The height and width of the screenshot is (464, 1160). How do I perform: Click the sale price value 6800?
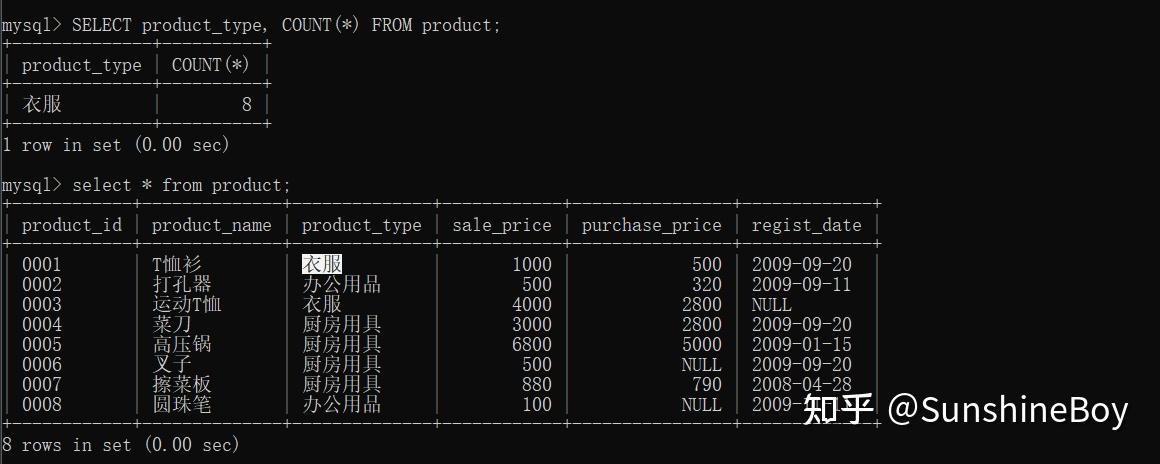531,344
